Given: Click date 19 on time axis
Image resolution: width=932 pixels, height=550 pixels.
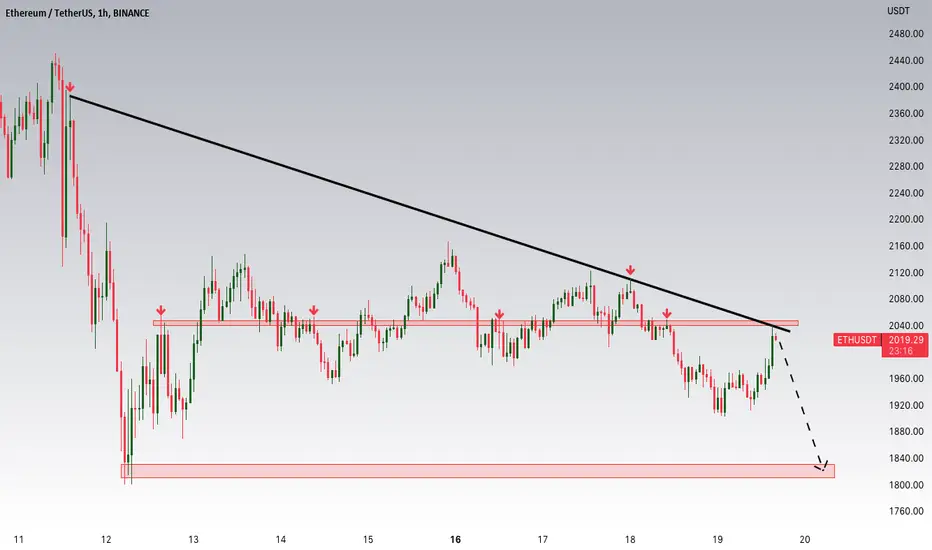Looking at the screenshot, I should pos(717,539).
